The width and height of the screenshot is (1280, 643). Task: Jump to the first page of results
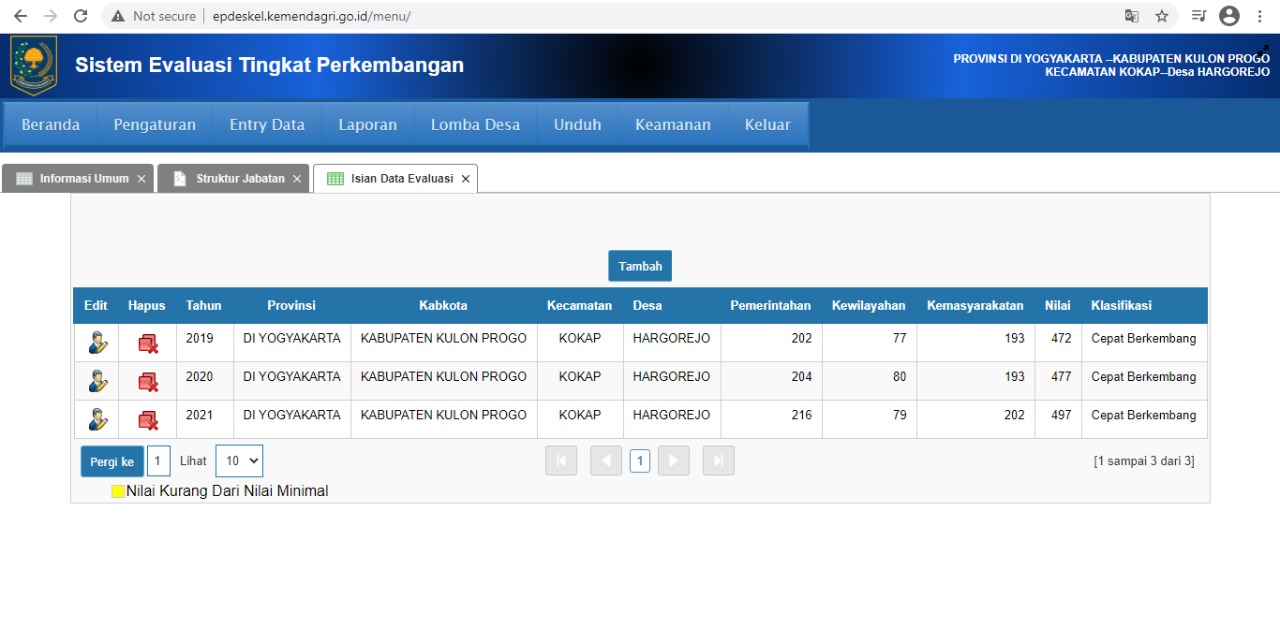561,460
